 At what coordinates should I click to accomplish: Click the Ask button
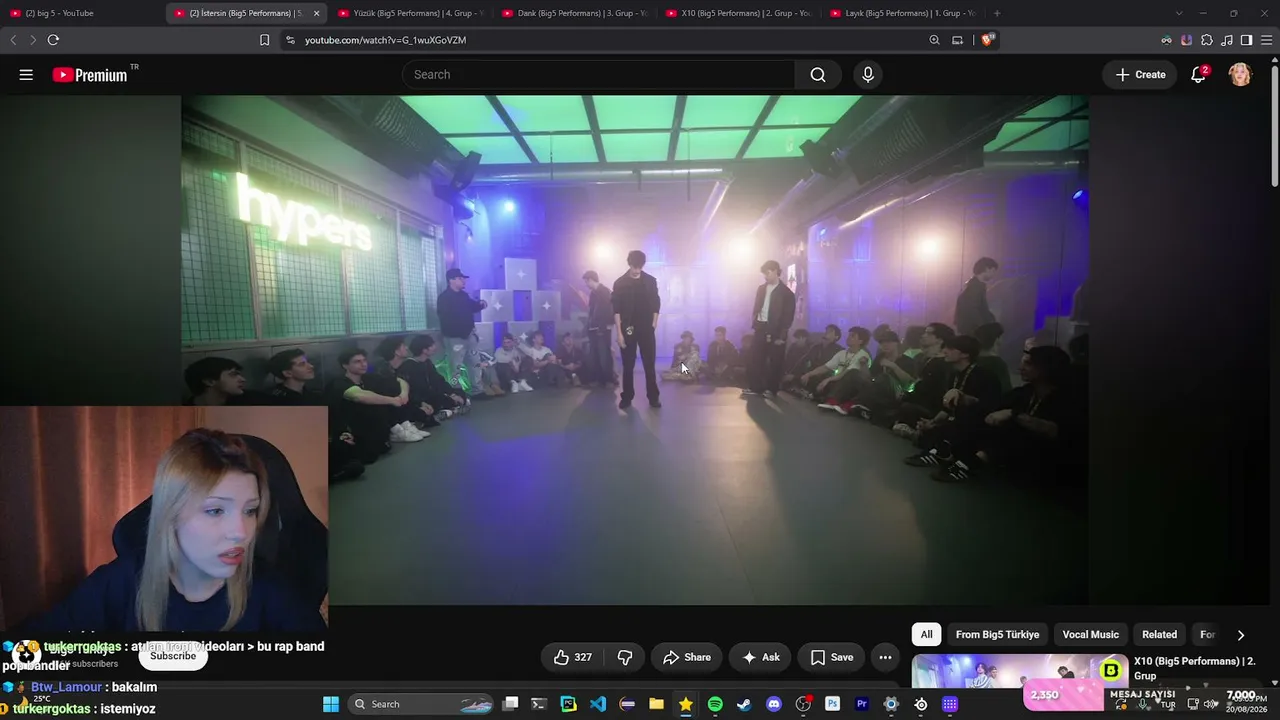[x=761, y=657]
